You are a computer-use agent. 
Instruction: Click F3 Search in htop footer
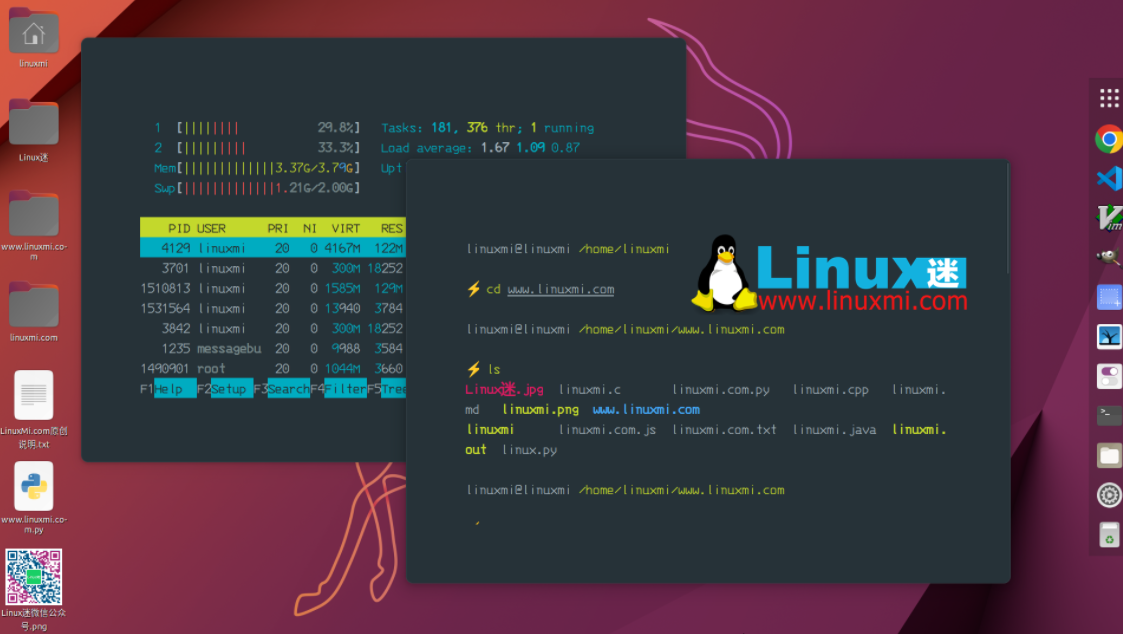(x=281, y=389)
